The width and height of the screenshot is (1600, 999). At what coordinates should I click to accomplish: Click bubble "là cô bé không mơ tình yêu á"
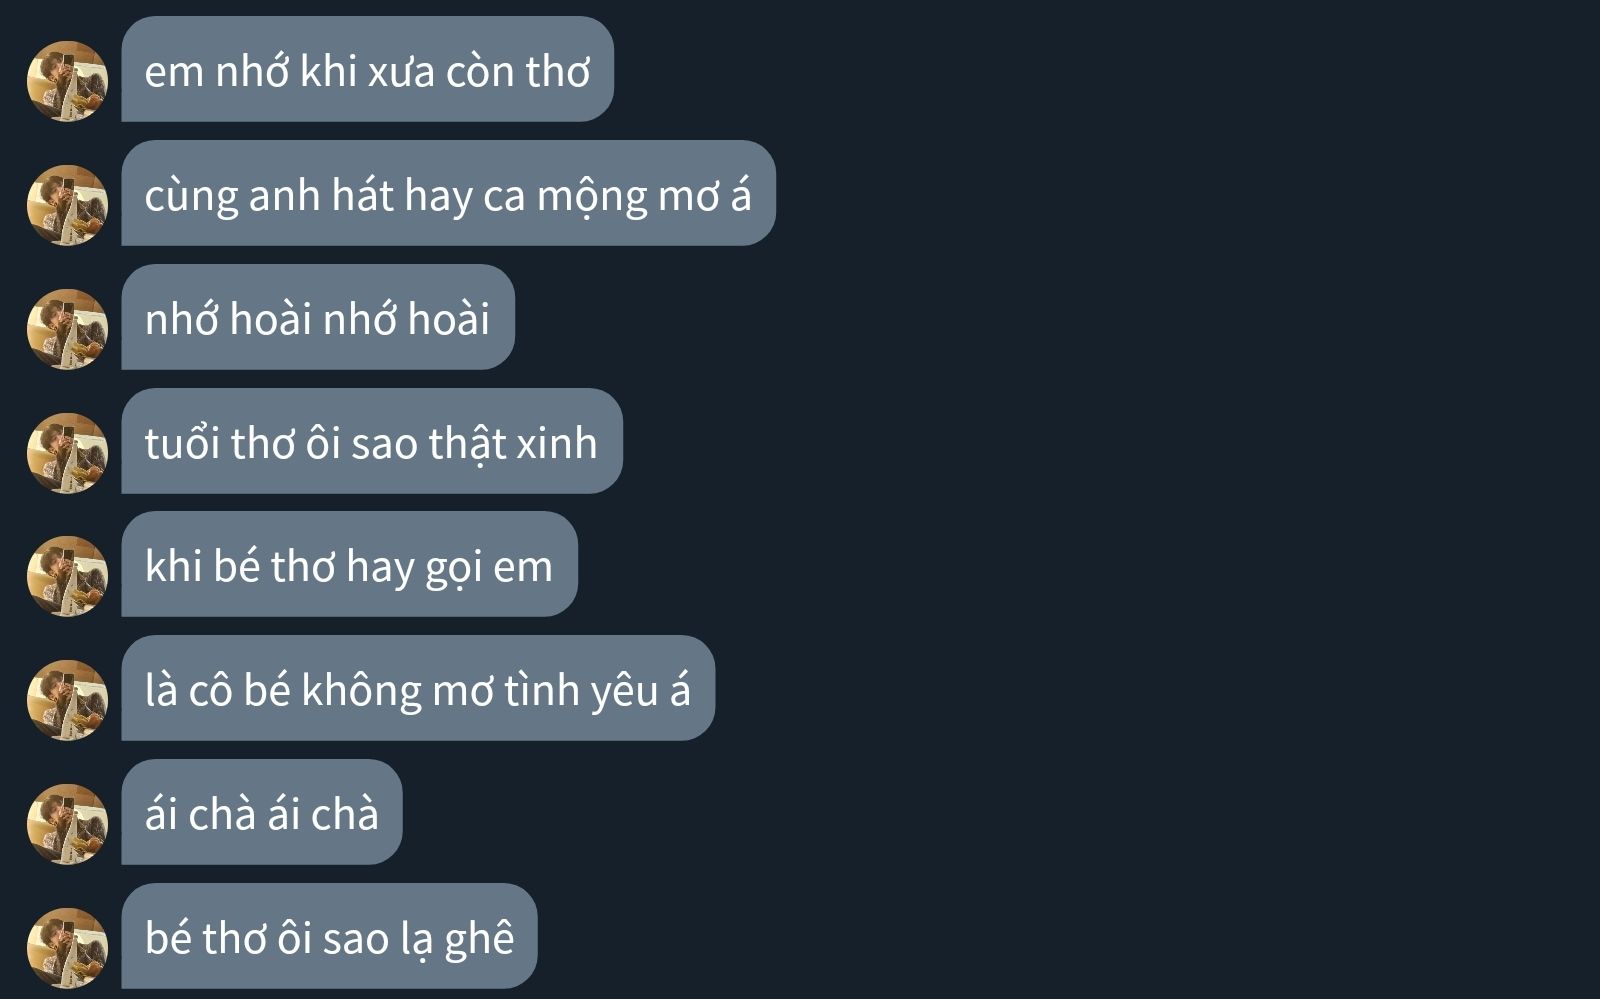click(x=418, y=688)
